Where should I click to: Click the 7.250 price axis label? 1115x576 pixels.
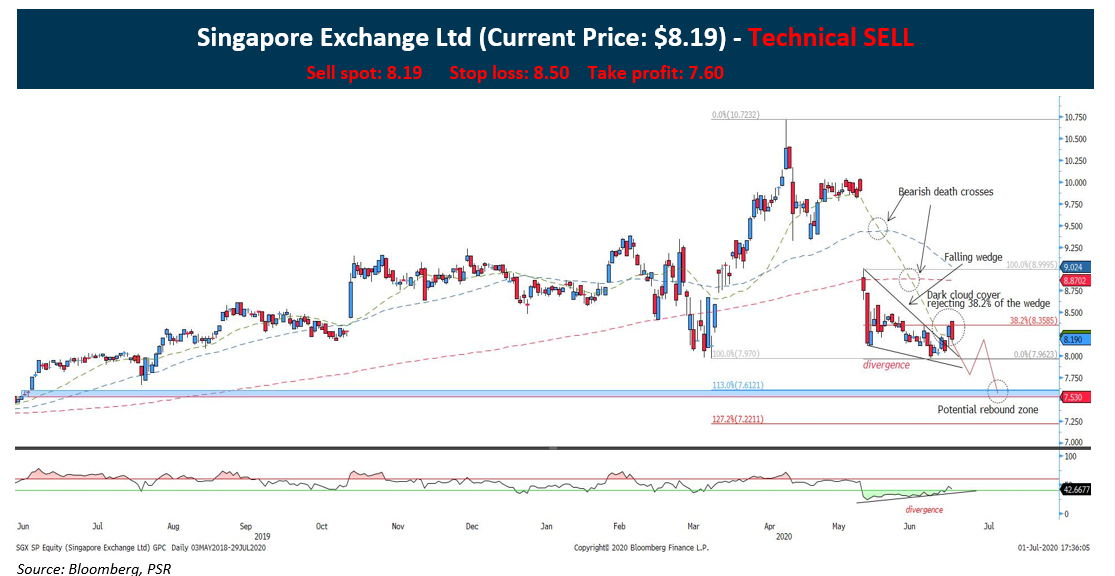1076,422
